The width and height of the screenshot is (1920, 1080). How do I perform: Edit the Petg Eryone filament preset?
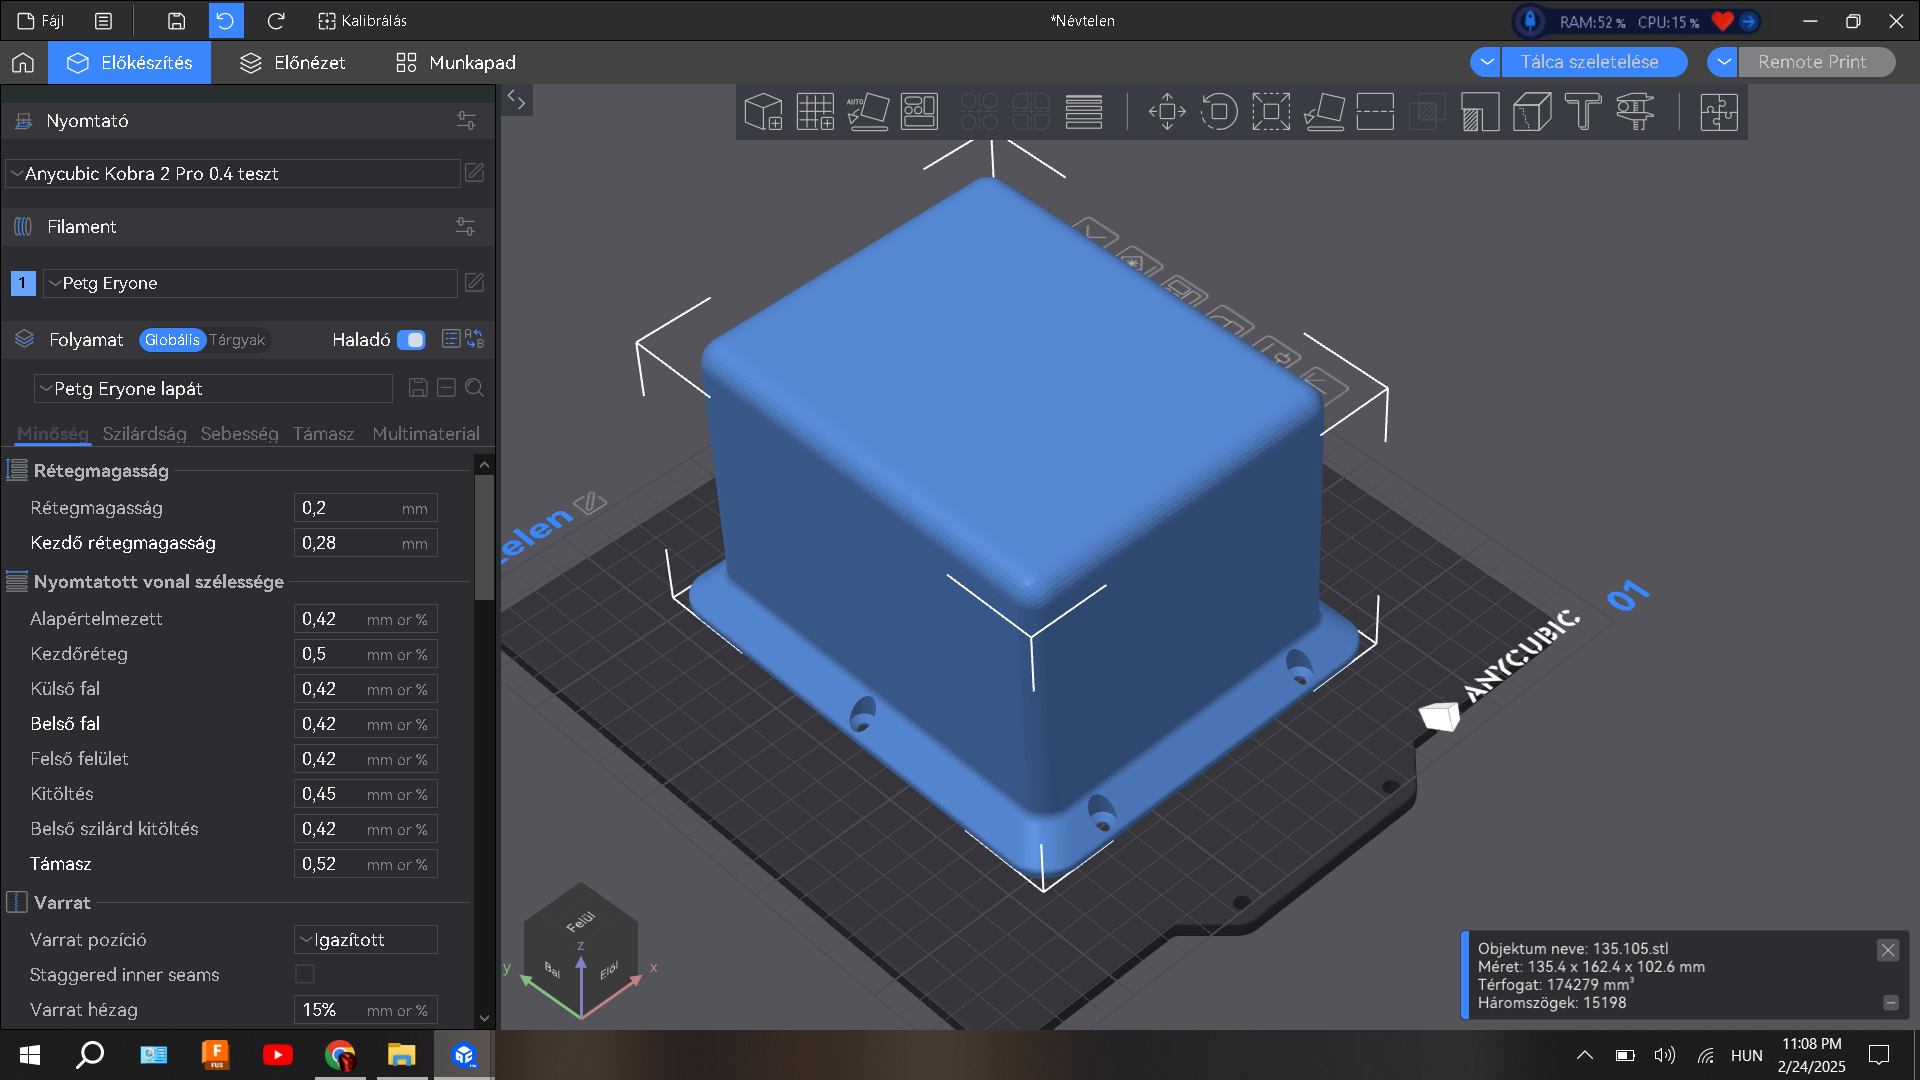tap(475, 283)
